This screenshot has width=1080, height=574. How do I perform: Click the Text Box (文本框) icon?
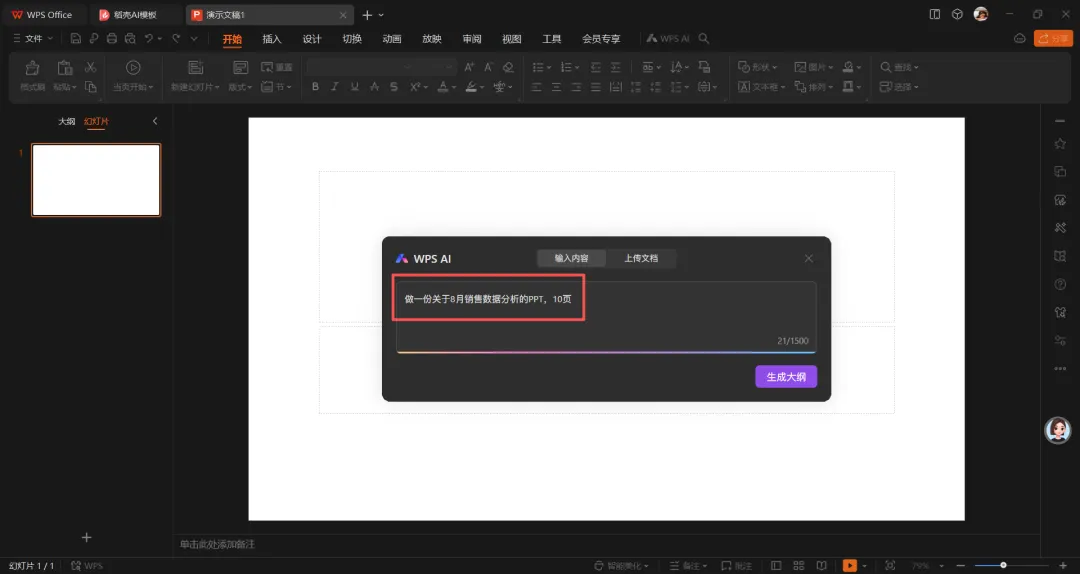click(x=744, y=87)
